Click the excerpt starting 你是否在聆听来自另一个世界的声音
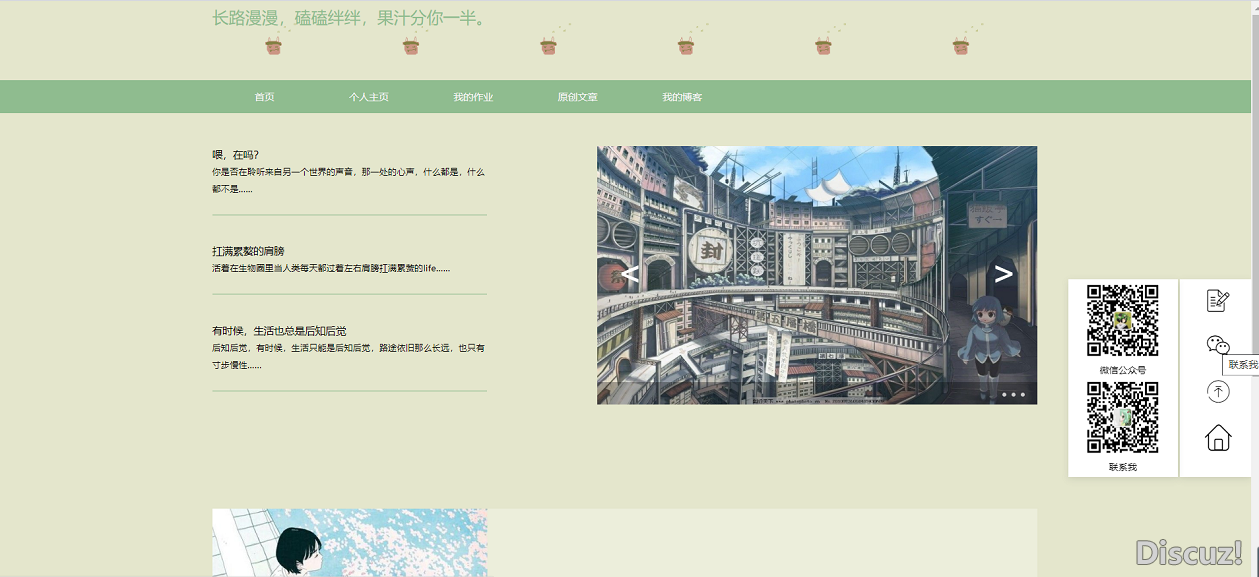1259x577 pixels. (348, 180)
